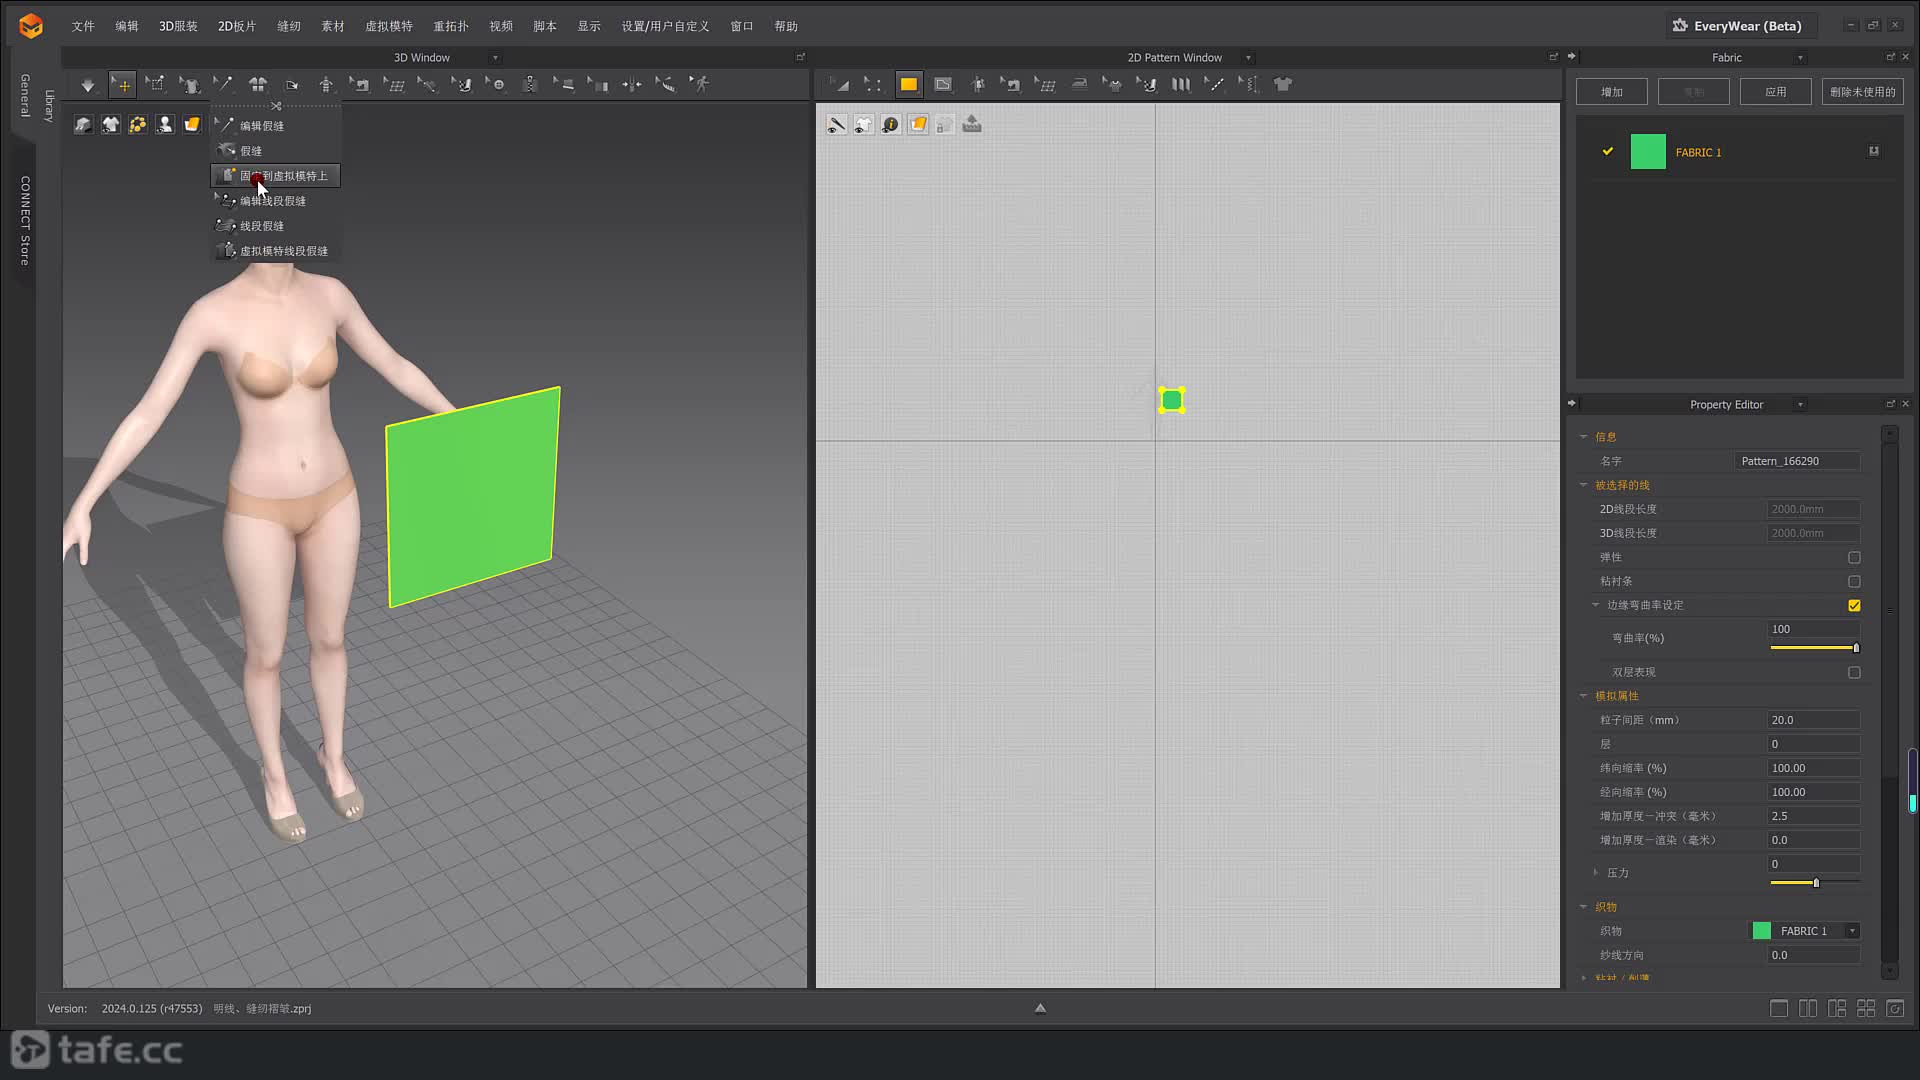The image size is (1920, 1080).
Task: Toggle pattern info display in 2D window
Action: 890,125
